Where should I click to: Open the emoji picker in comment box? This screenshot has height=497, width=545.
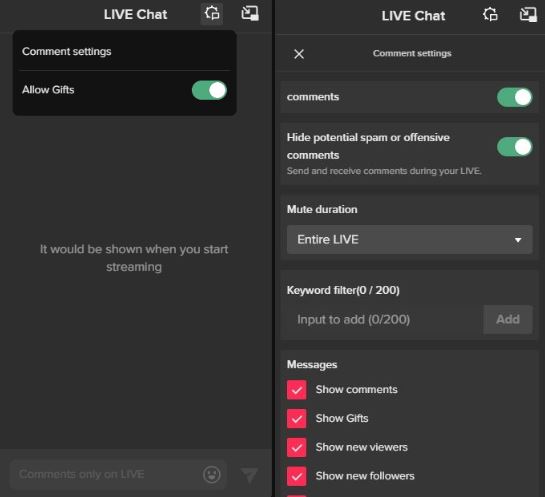(212, 474)
